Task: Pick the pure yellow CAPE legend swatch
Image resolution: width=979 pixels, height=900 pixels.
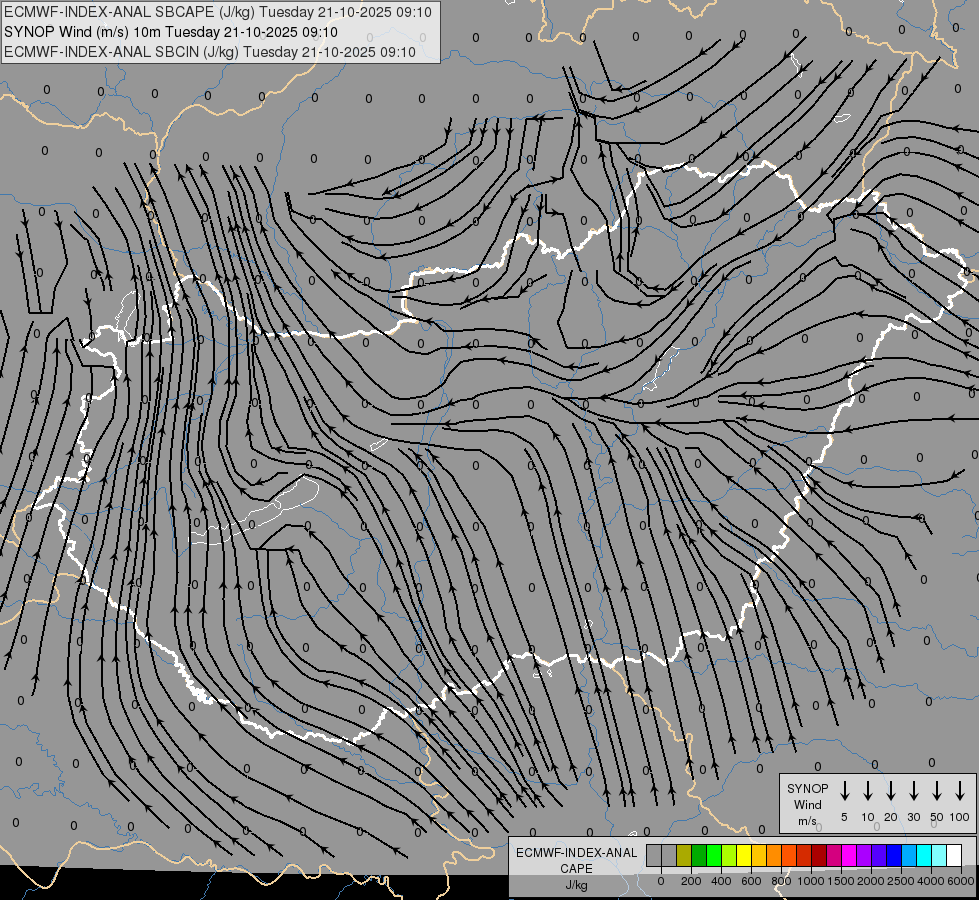Action: 744,855
